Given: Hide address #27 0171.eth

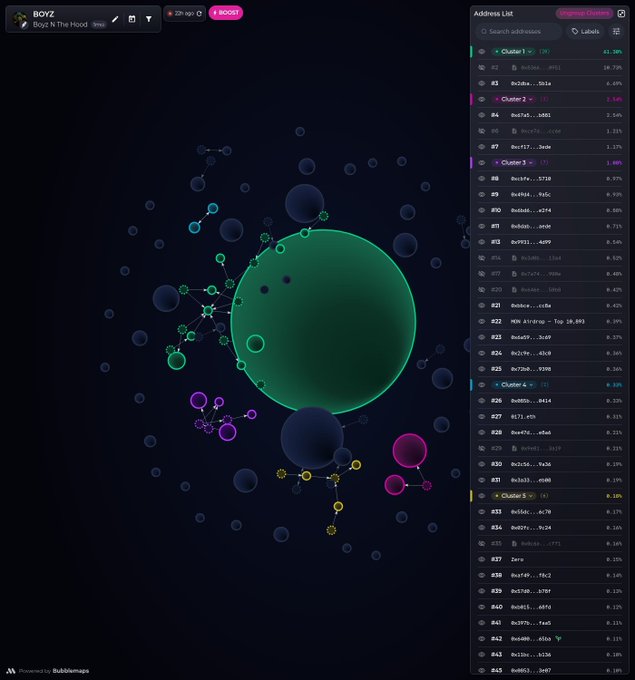Looking at the screenshot, I should pyautogui.click(x=481, y=416).
